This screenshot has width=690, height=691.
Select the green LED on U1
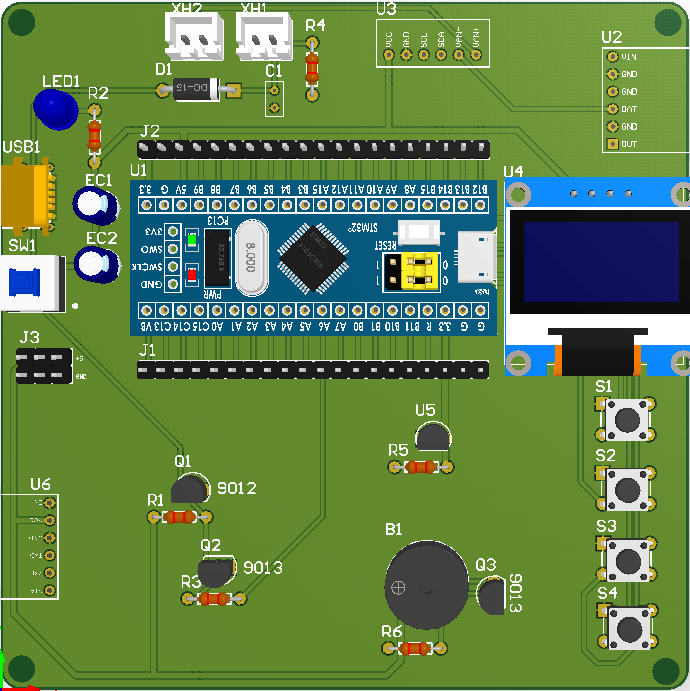coord(192,239)
